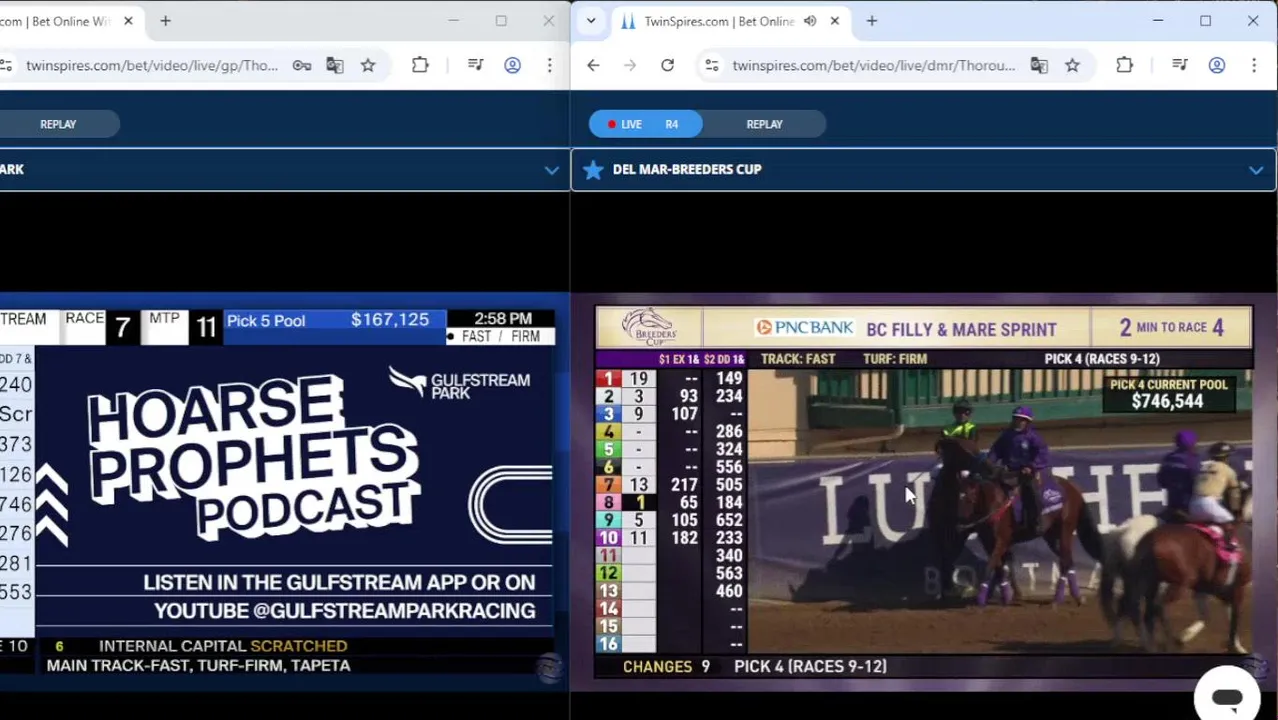Open media control icon in right window
This screenshot has height=720, width=1278.
(1180, 65)
